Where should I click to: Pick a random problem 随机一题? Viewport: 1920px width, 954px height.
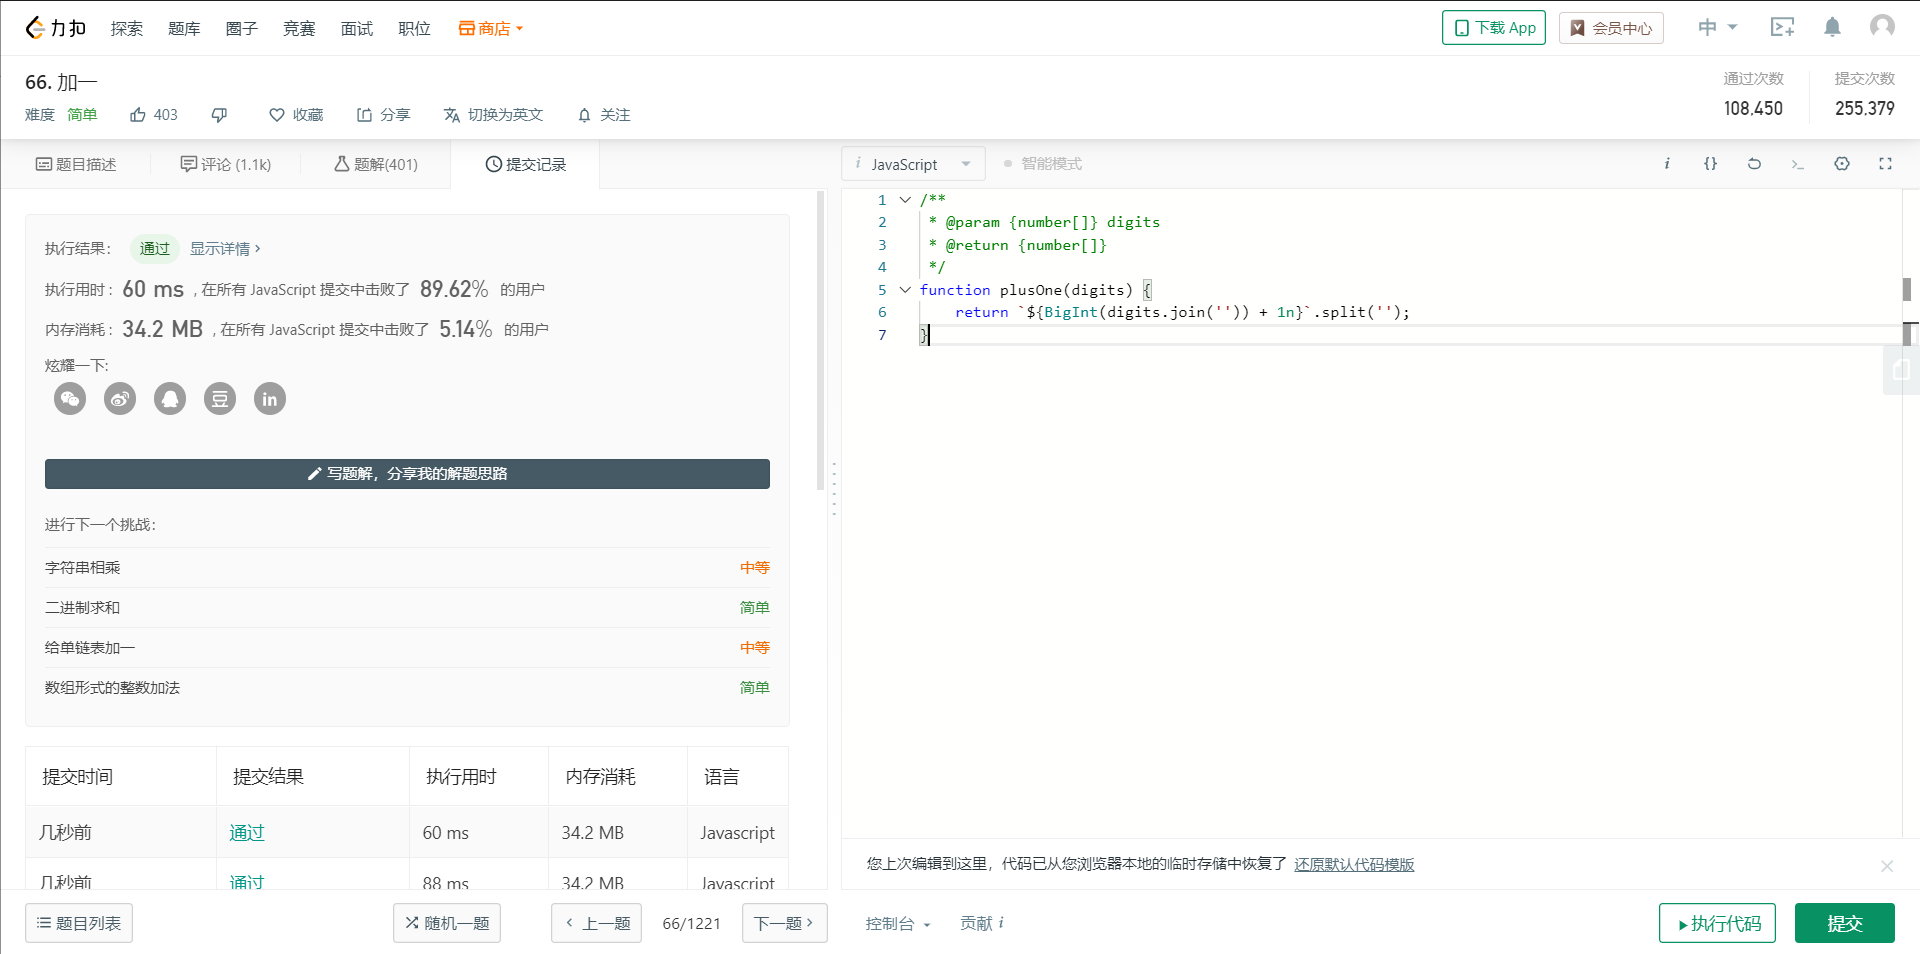(447, 923)
